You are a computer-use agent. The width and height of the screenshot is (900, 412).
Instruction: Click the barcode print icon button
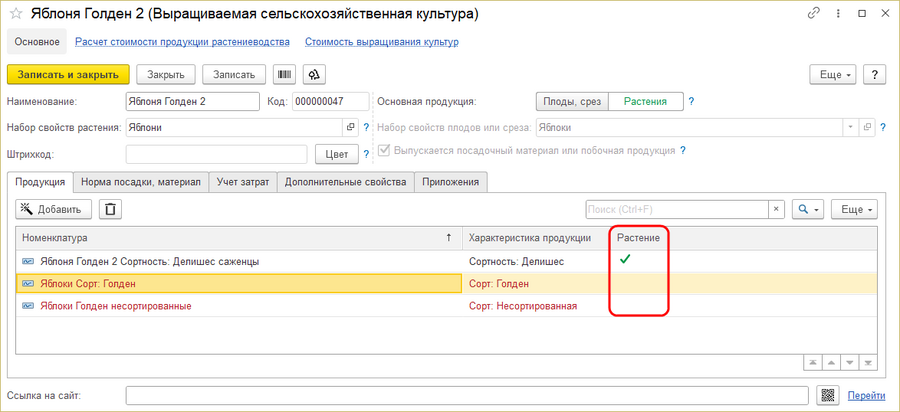coord(284,75)
